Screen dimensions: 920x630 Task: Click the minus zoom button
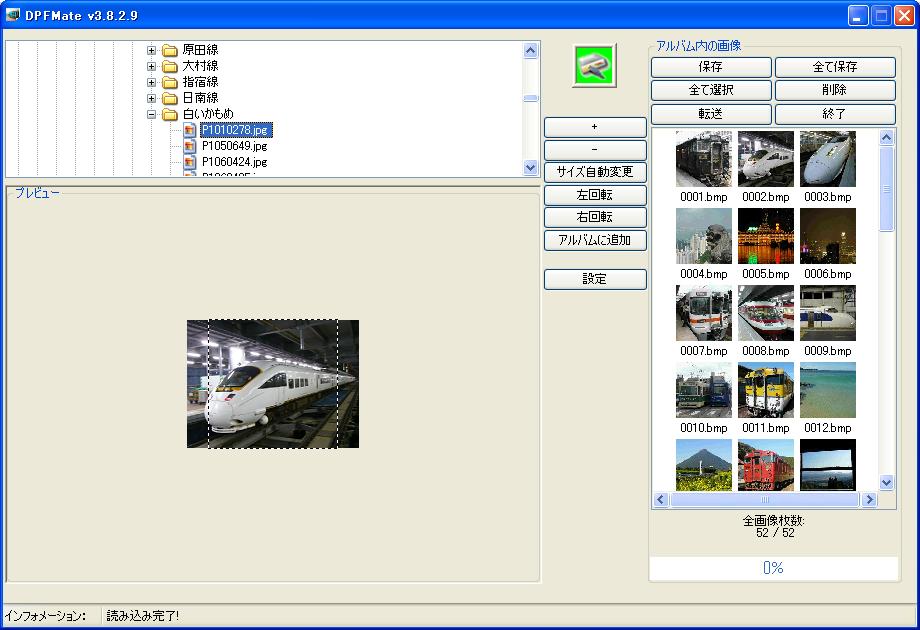(x=595, y=150)
